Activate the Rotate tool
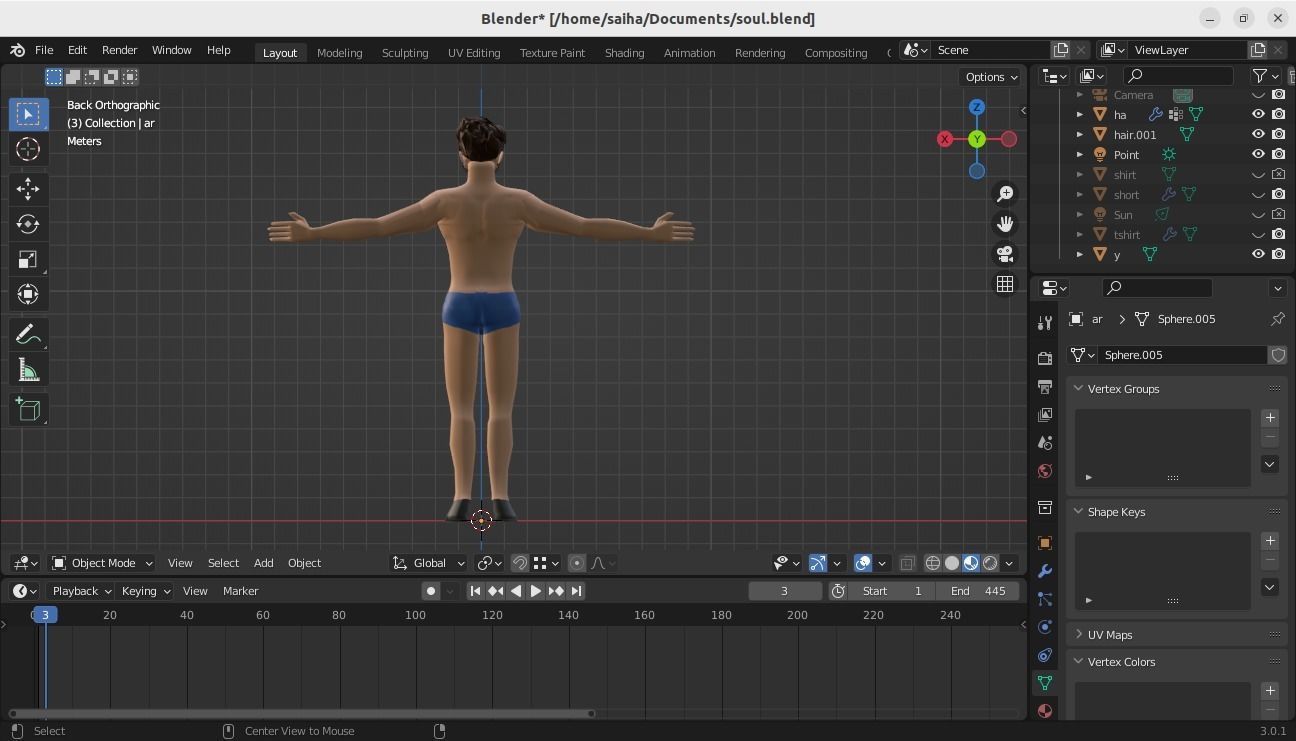The height and width of the screenshot is (741, 1296). (x=28, y=224)
